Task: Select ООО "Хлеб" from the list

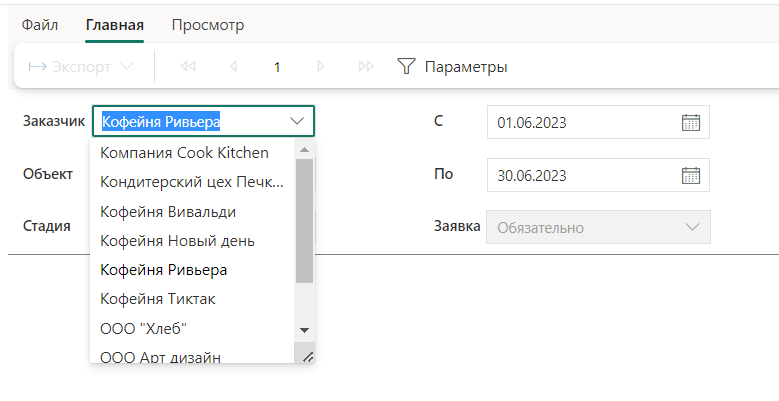Action: pos(144,328)
